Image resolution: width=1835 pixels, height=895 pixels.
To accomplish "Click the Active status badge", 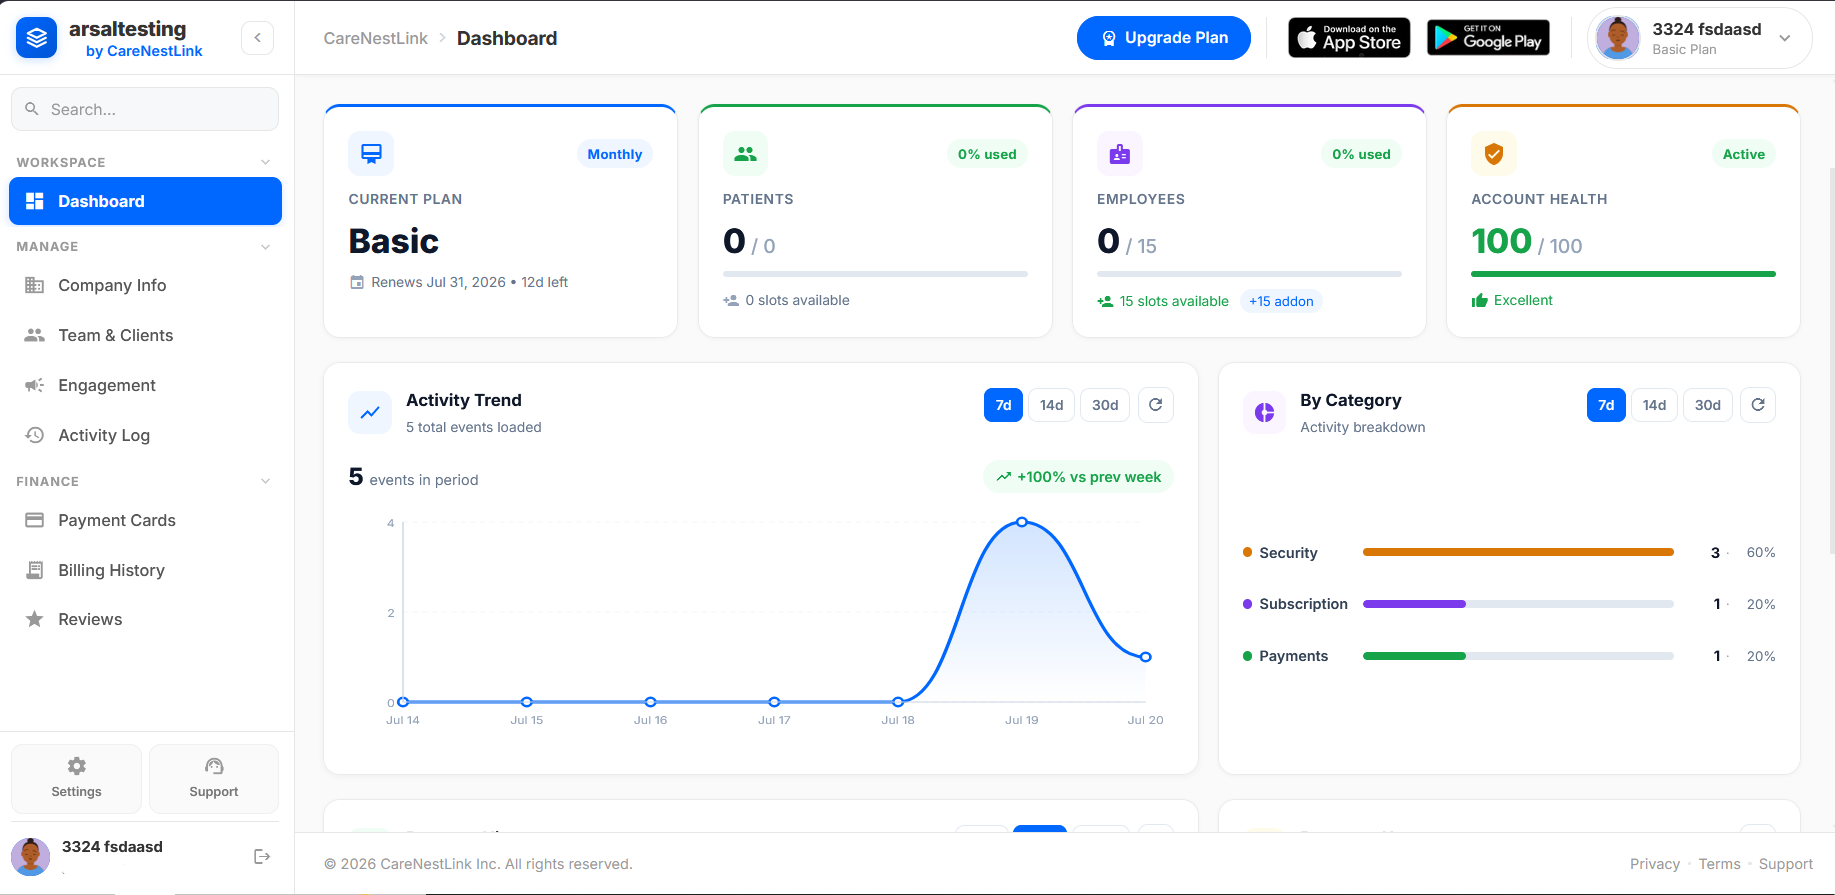I will 1744,154.
